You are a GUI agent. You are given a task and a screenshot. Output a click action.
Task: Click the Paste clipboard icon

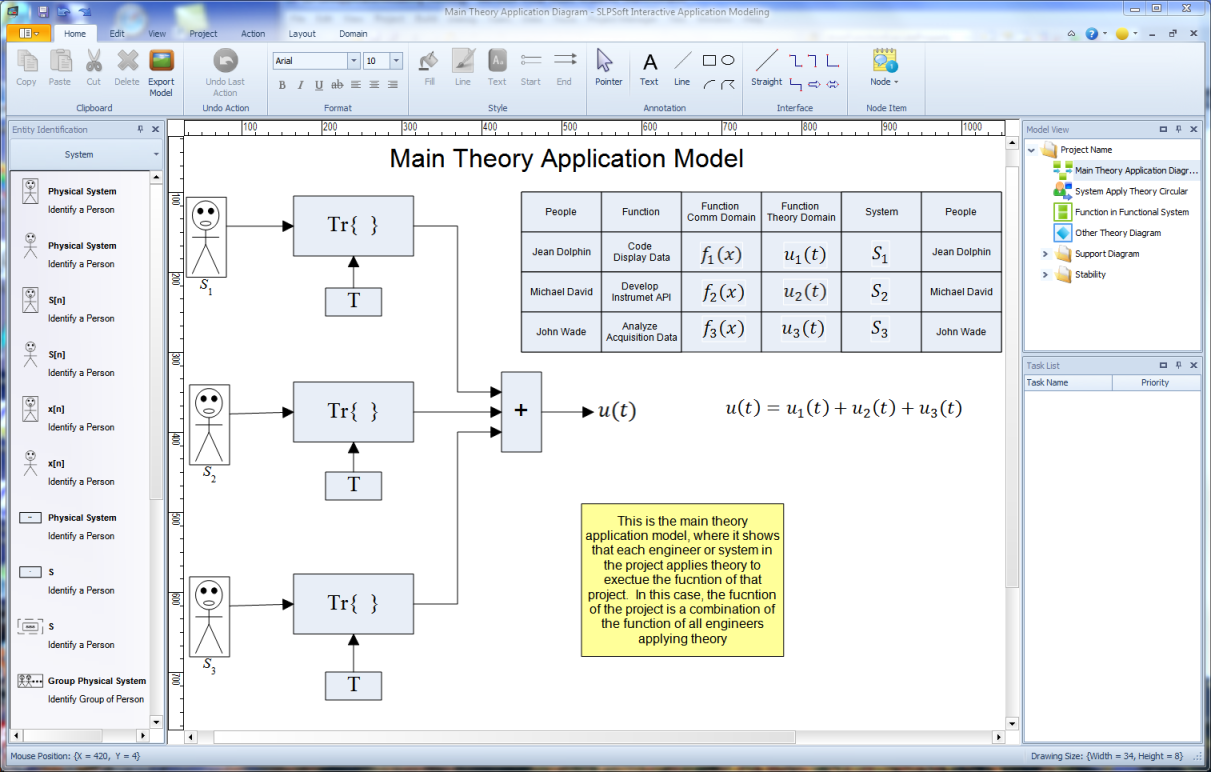60,61
